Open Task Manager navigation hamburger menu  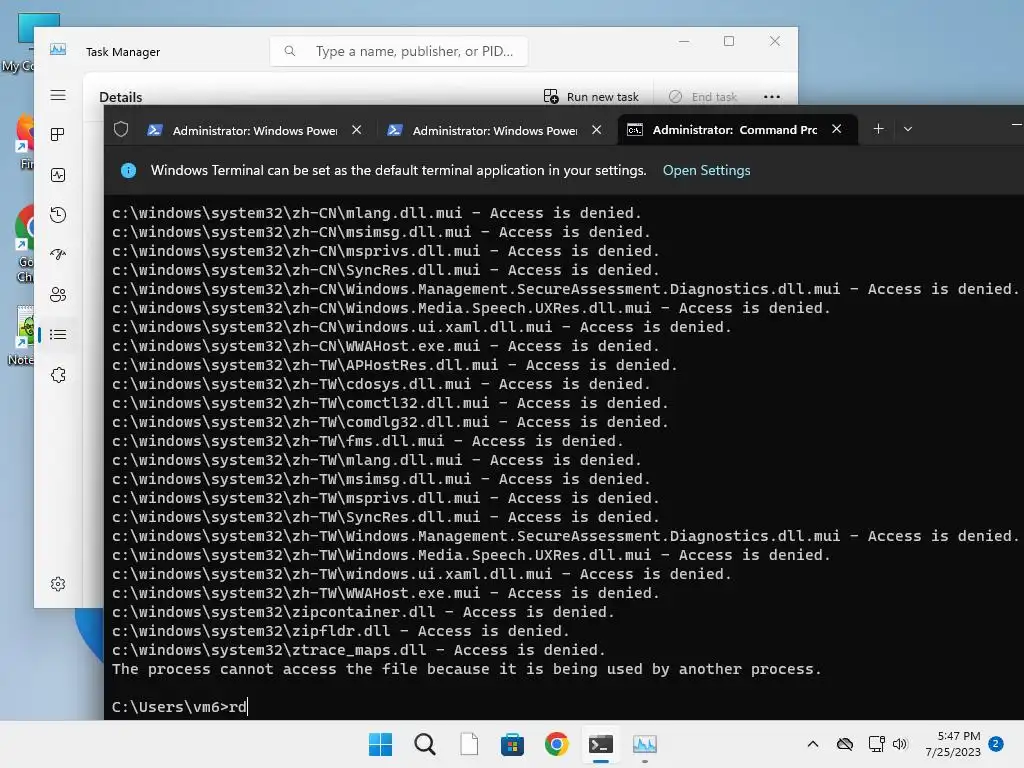(x=58, y=95)
